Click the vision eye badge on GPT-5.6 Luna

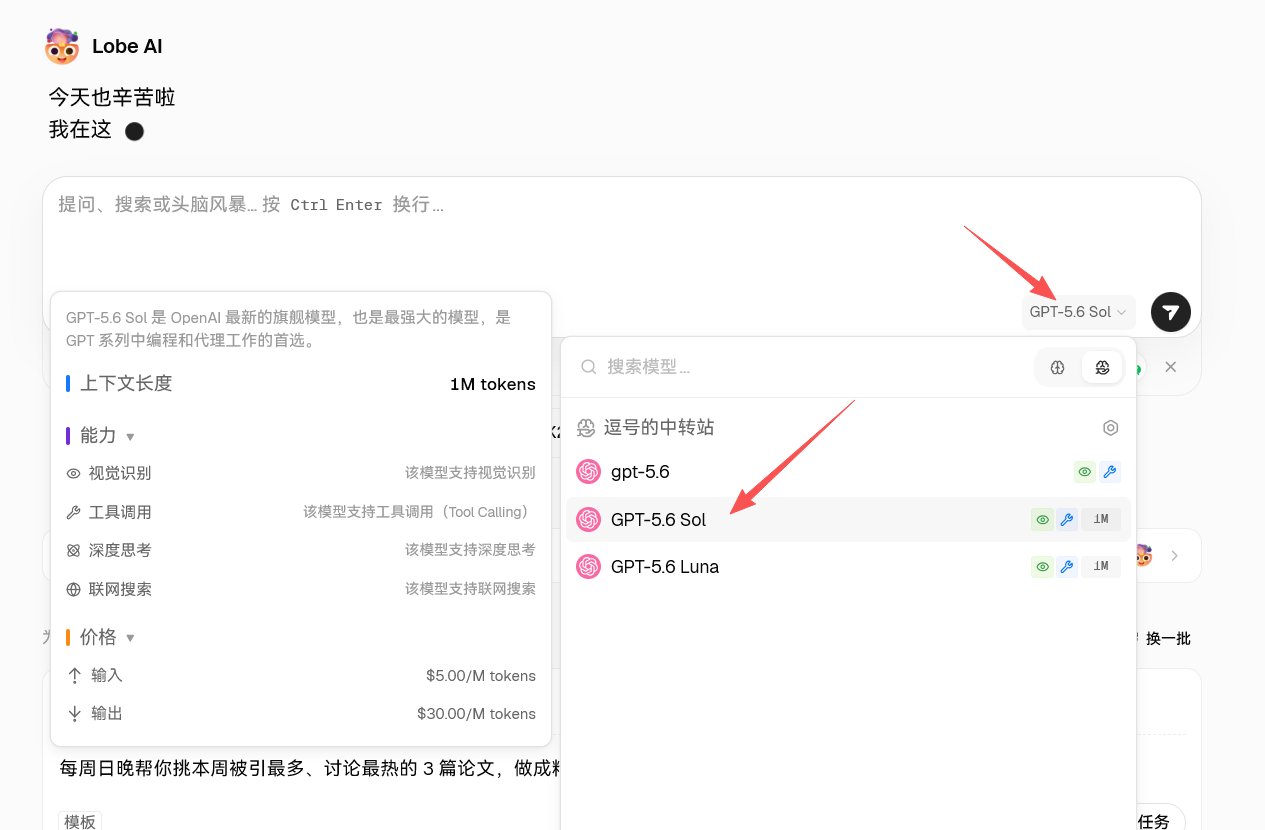tap(1042, 567)
